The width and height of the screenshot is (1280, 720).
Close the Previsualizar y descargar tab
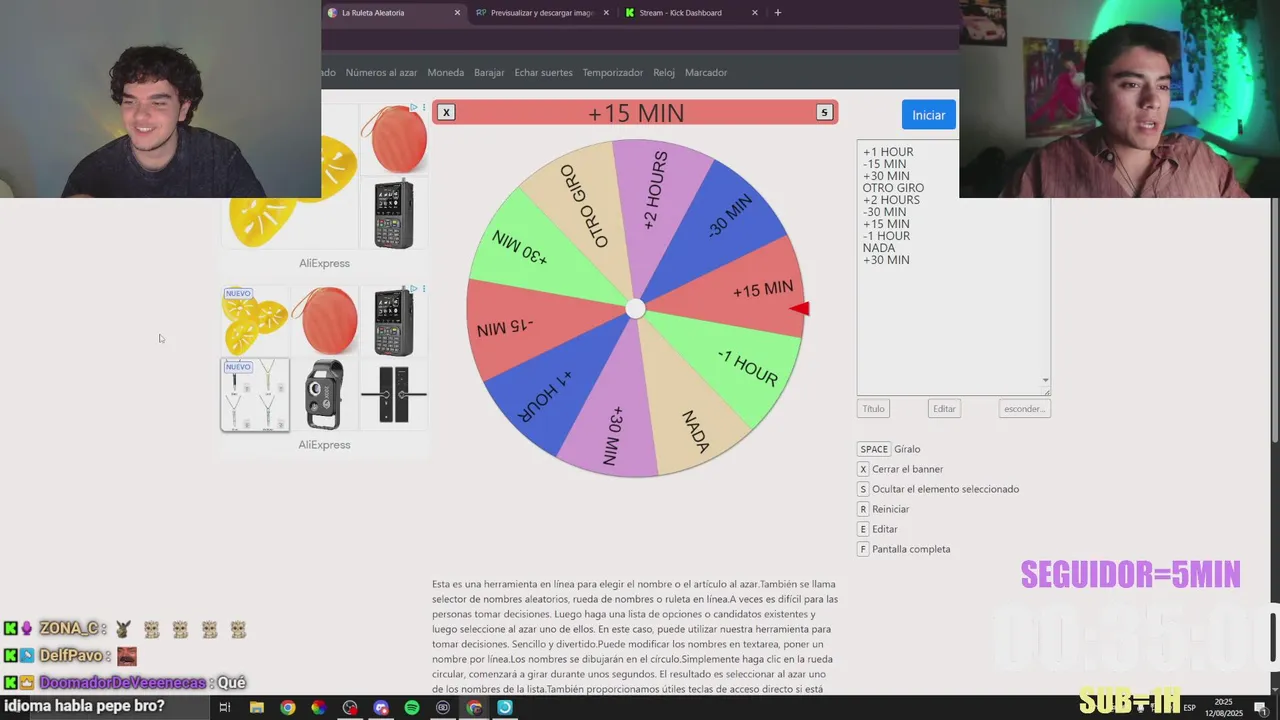pyautogui.click(x=606, y=13)
